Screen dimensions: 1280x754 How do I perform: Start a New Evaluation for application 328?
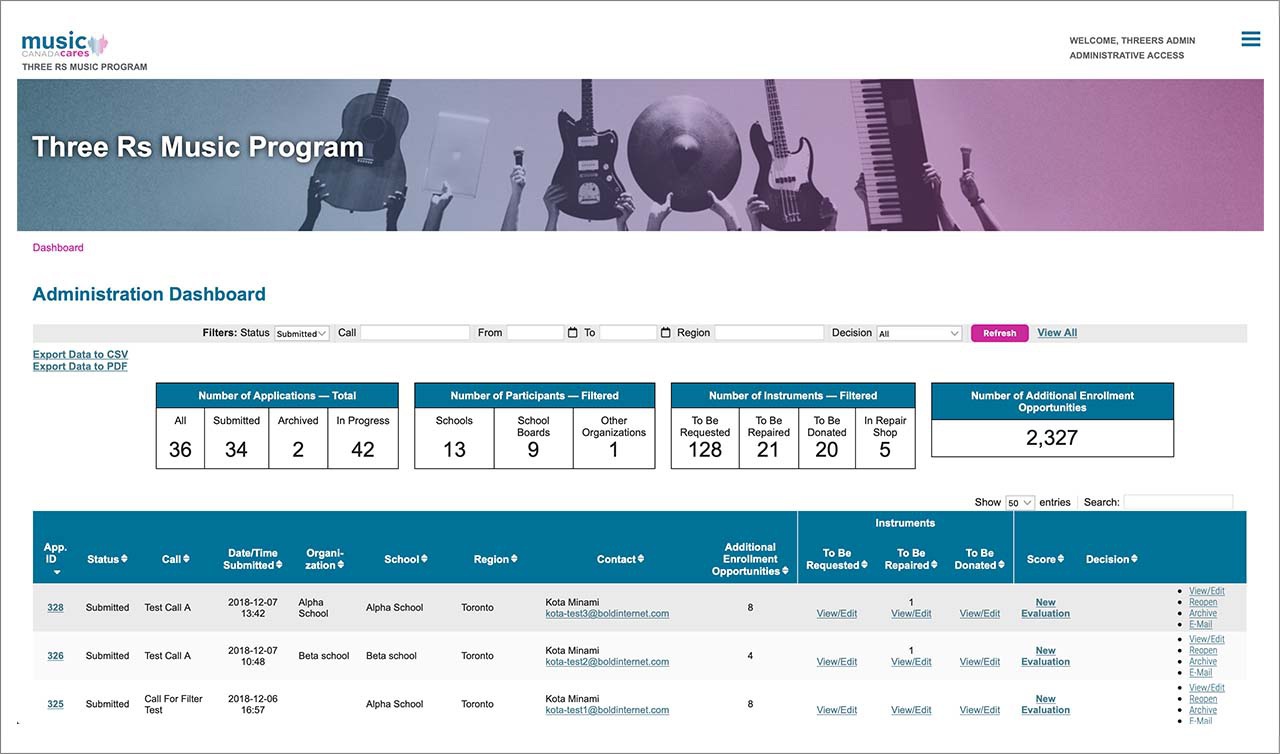pyautogui.click(x=1045, y=608)
